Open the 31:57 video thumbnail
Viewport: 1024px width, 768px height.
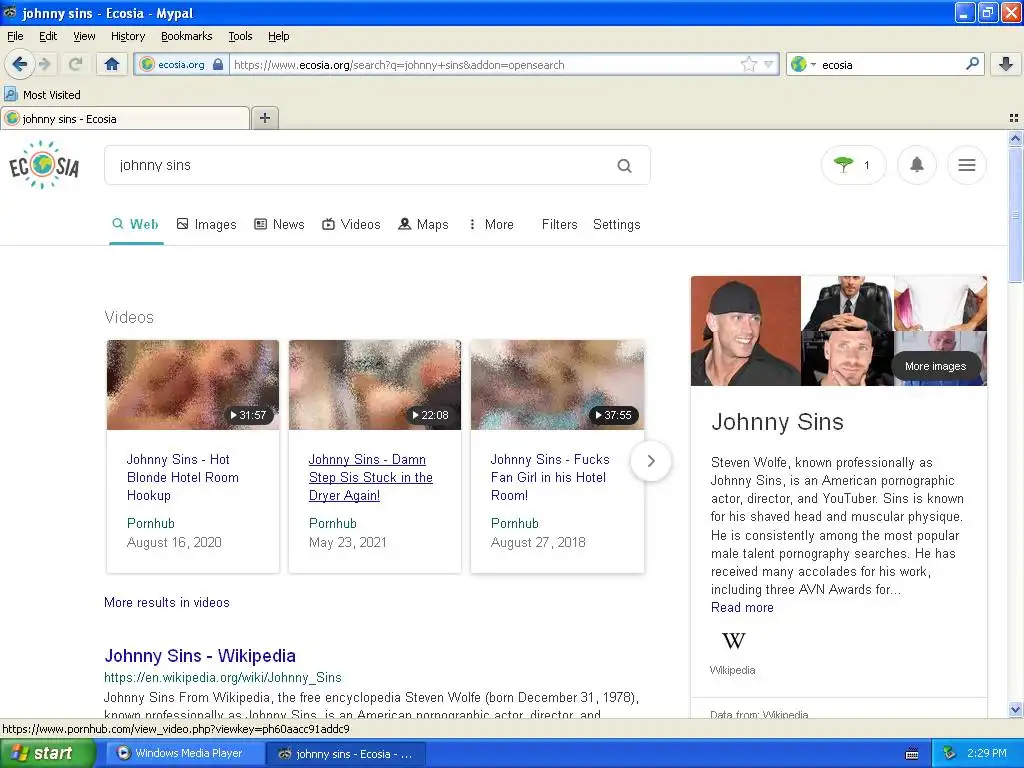coord(193,385)
